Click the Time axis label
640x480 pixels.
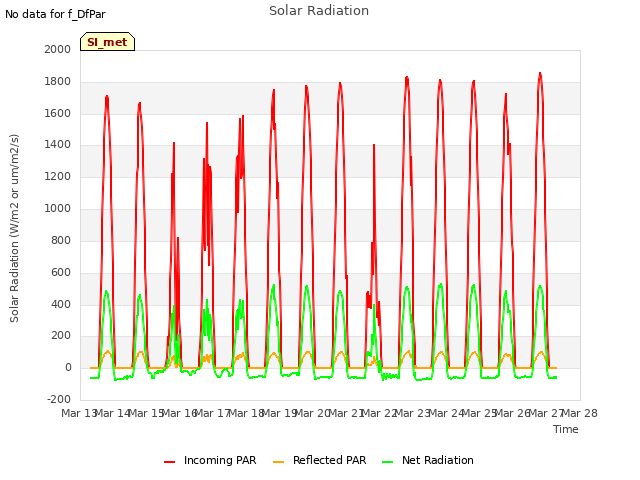tap(566, 429)
